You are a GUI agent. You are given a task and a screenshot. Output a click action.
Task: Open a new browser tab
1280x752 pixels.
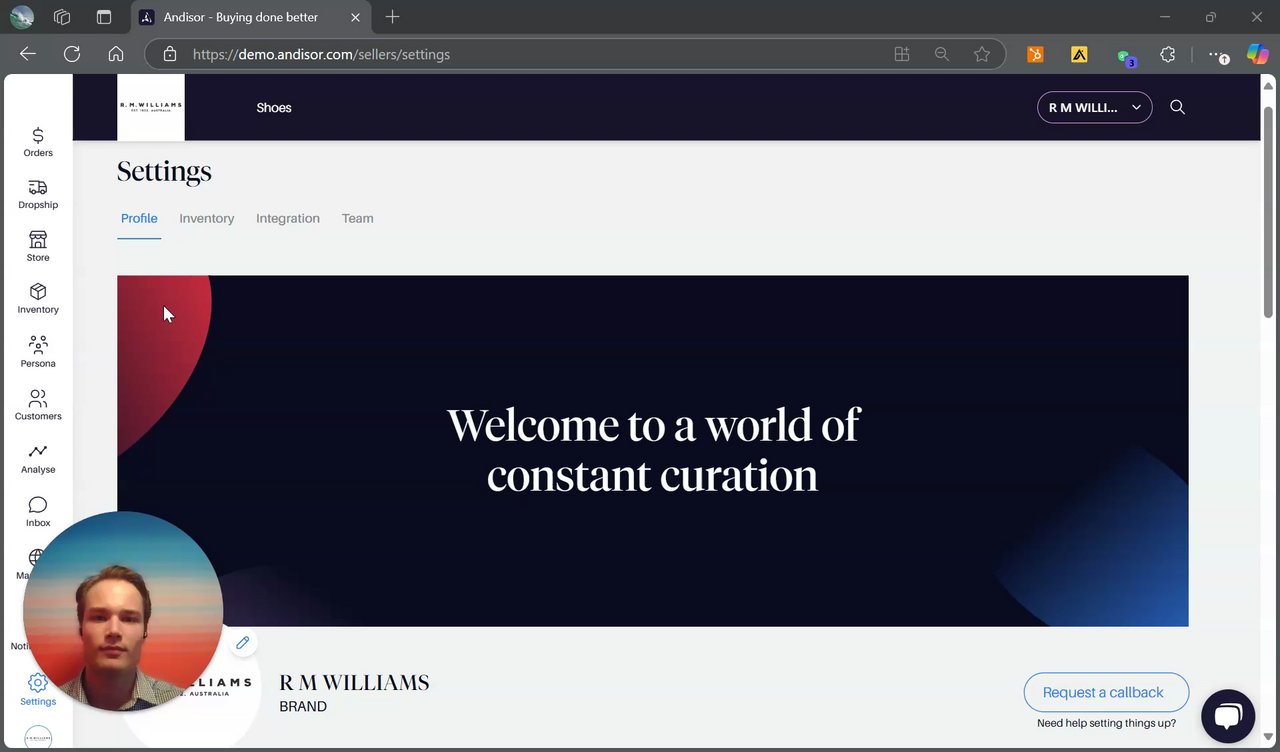[x=392, y=17]
